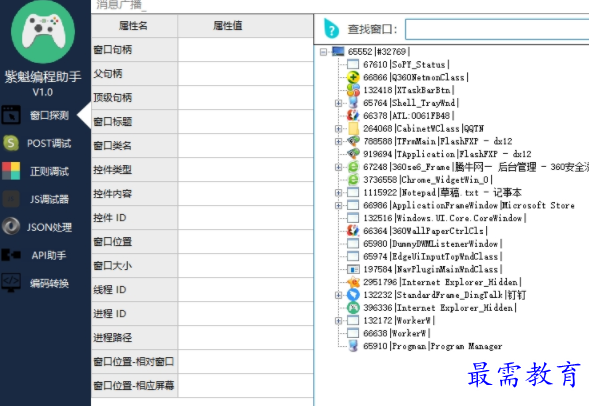Click the XTaskBarBtn colorful icon
Image resolution: width=589 pixels, height=406 pixels.
pyautogui.click(x=353, y=90)
